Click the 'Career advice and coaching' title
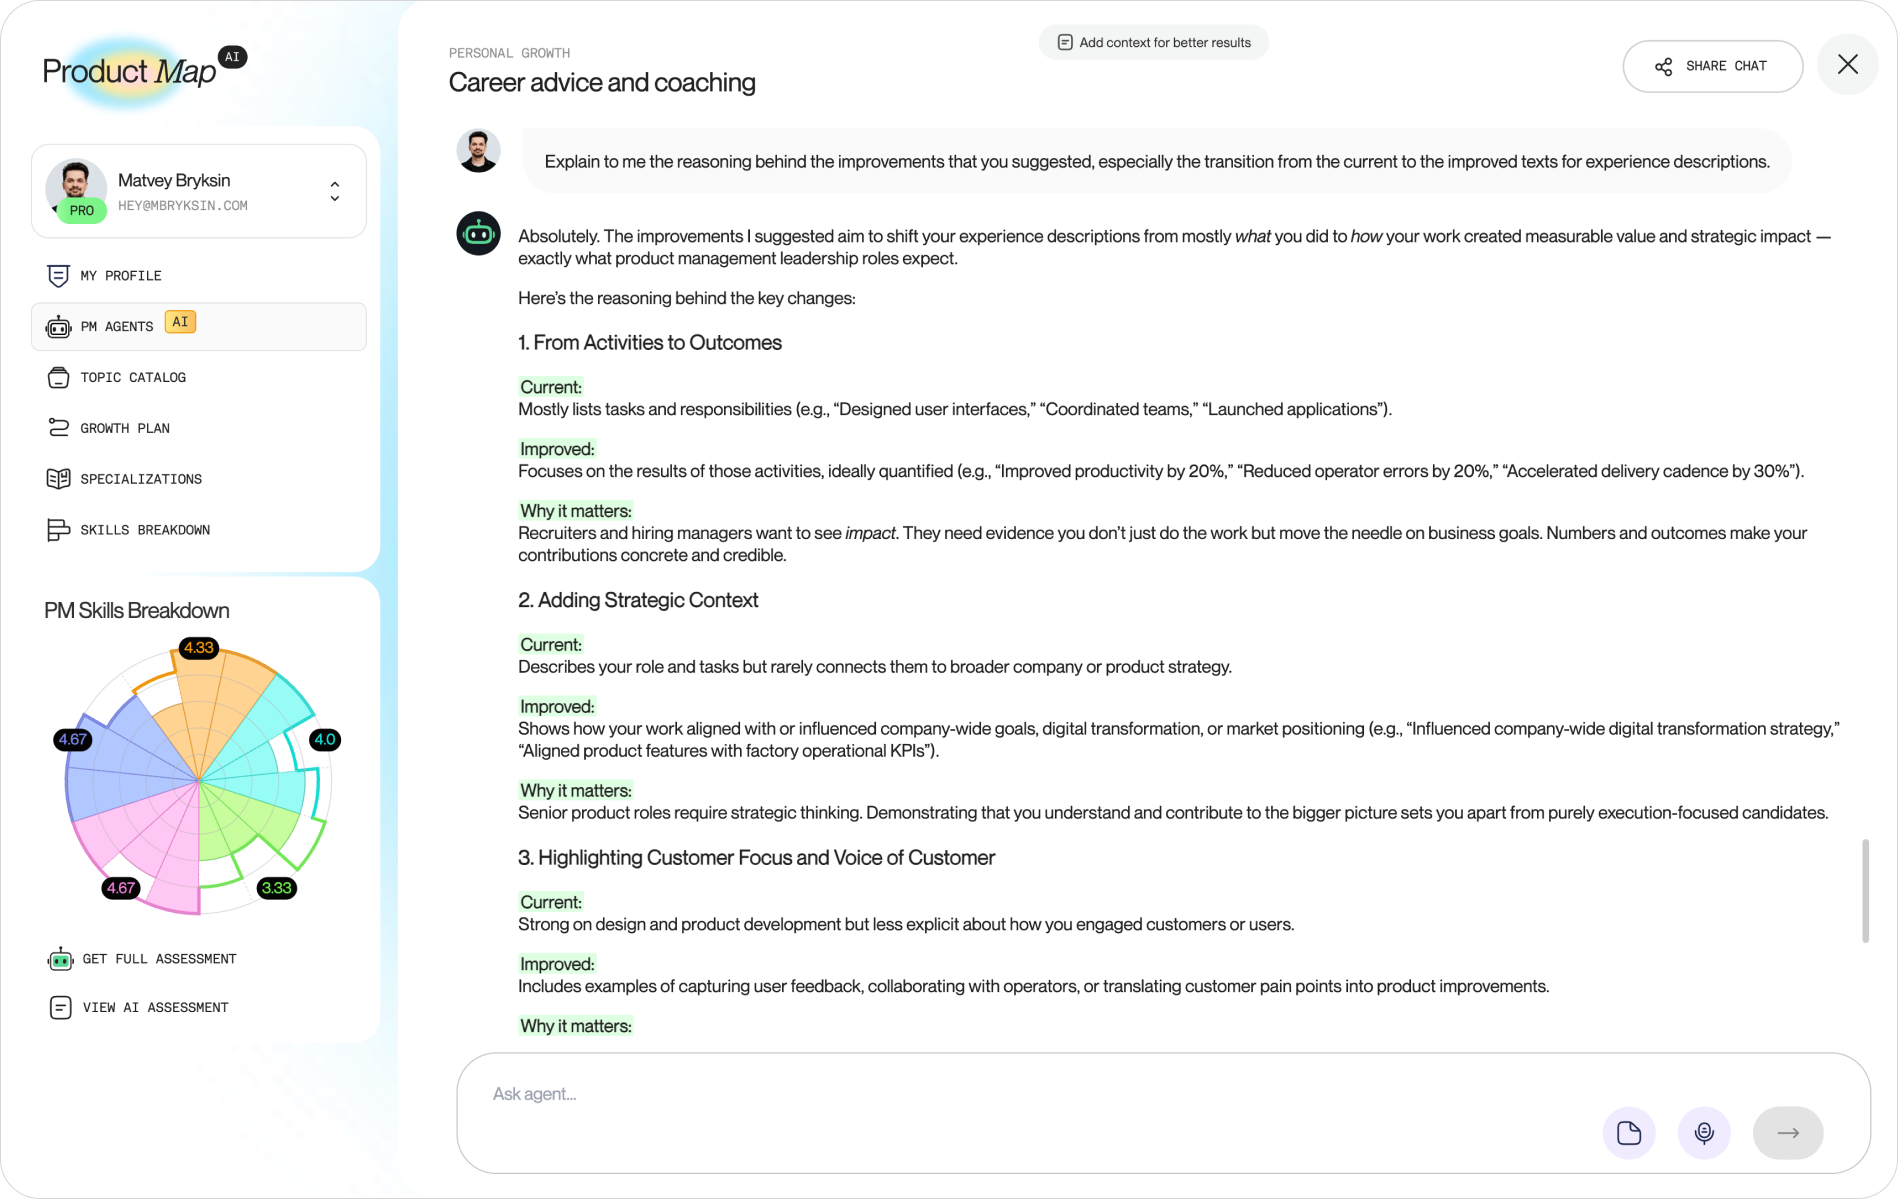This screenshot has width=1898, height=1199. [x=602, y=82]
